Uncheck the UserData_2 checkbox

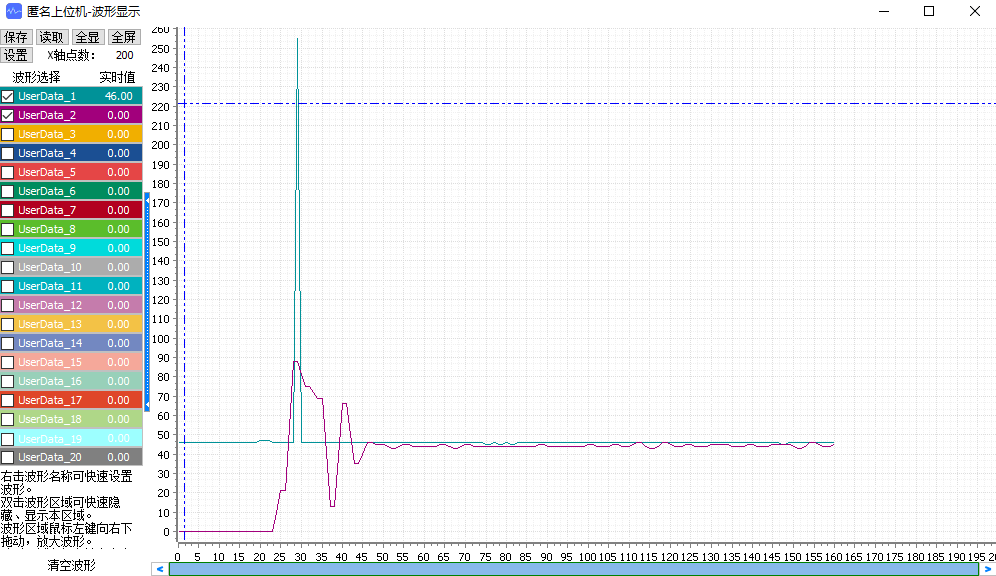(x=8, y=116)
